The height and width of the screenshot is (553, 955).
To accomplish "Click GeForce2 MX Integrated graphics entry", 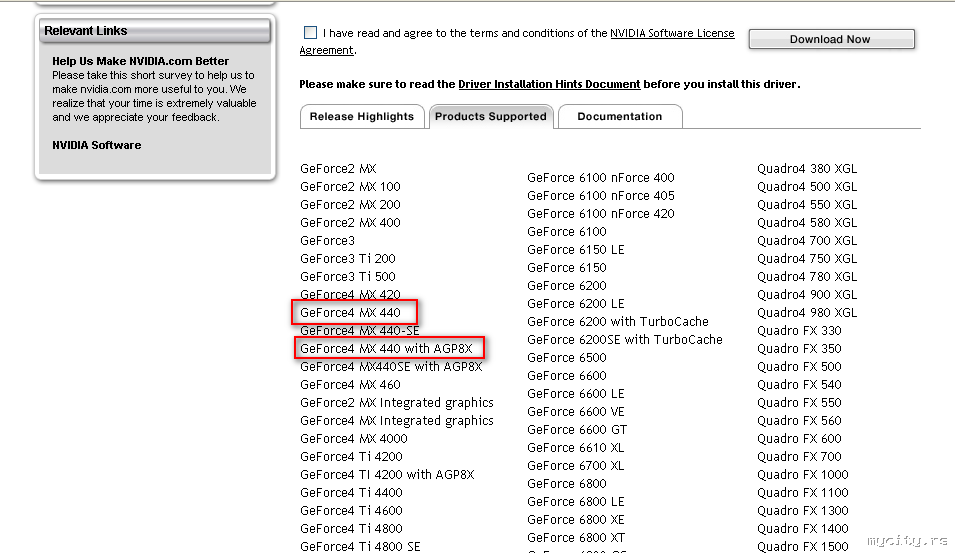I will point(396,403).
